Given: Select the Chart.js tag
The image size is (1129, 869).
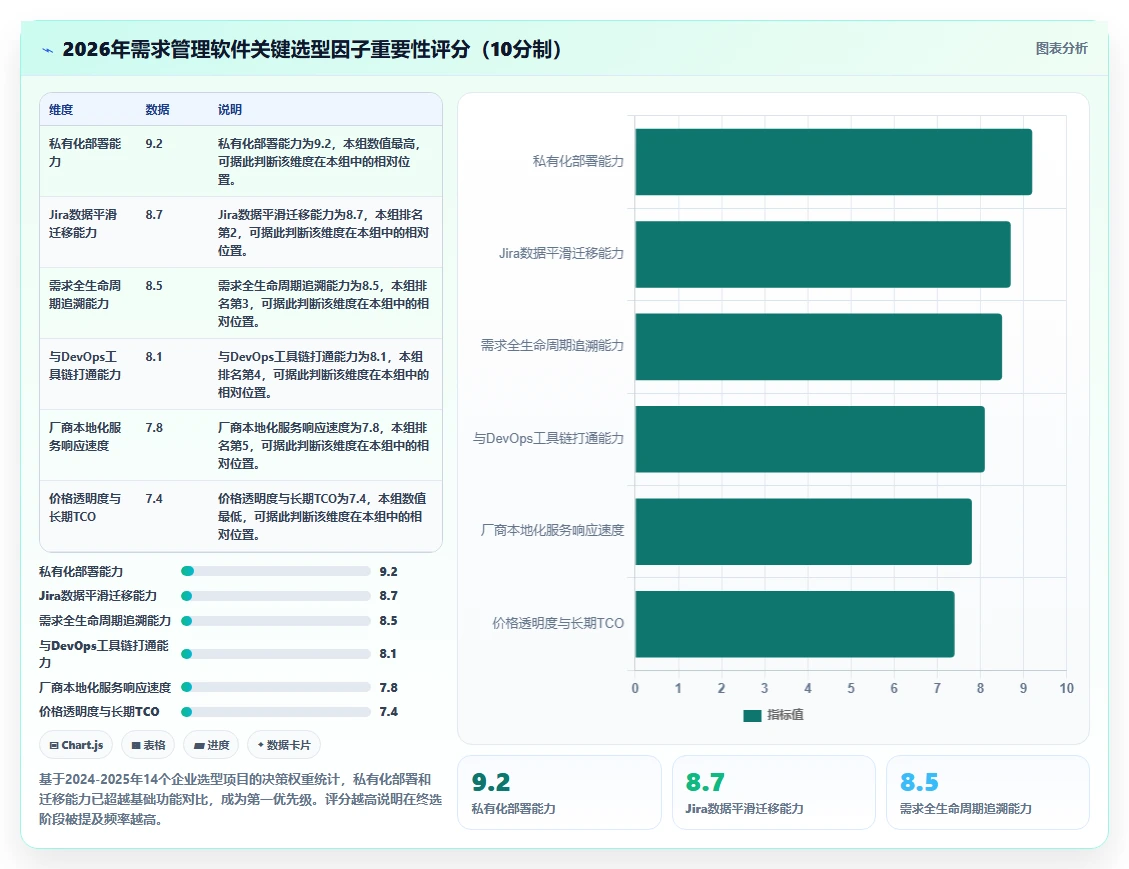Looking at the screenshot, I should tap(76, 745).
